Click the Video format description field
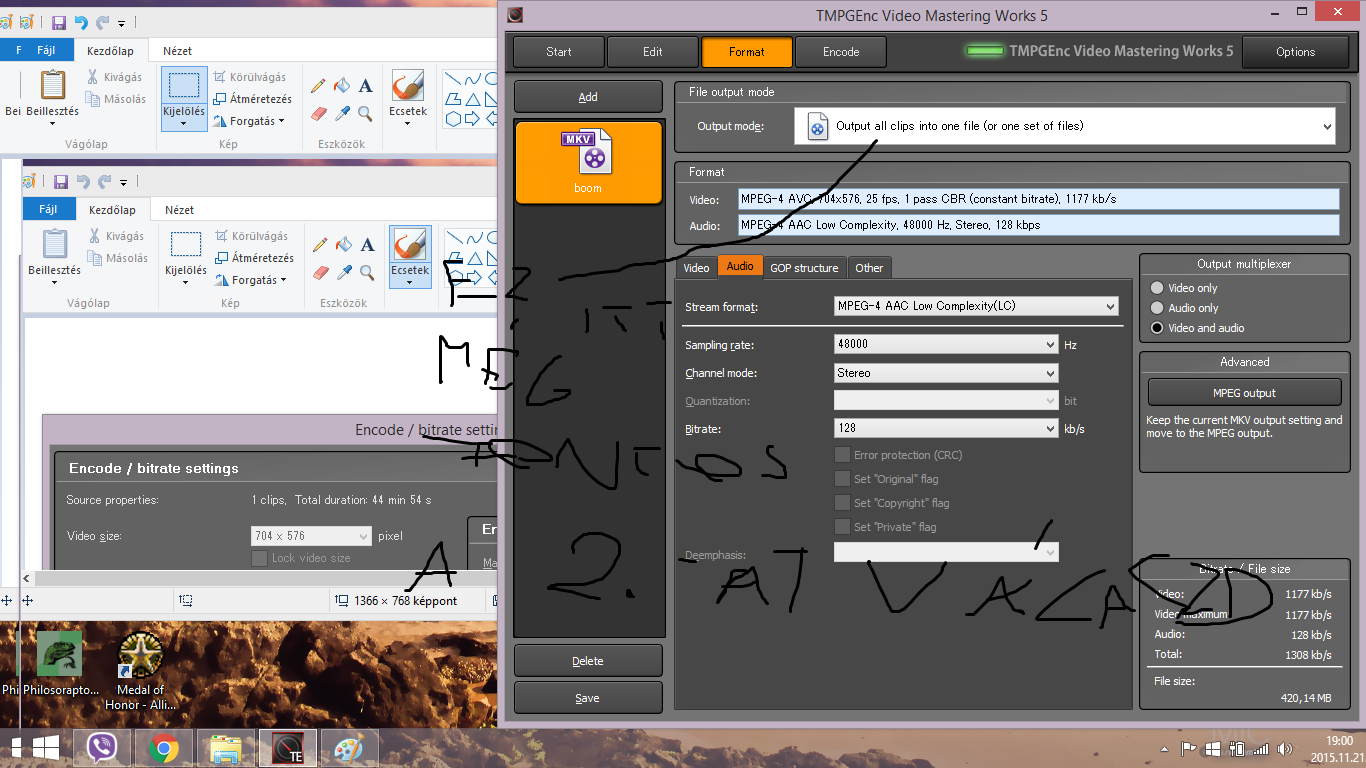 click(x=1038, y=199)
